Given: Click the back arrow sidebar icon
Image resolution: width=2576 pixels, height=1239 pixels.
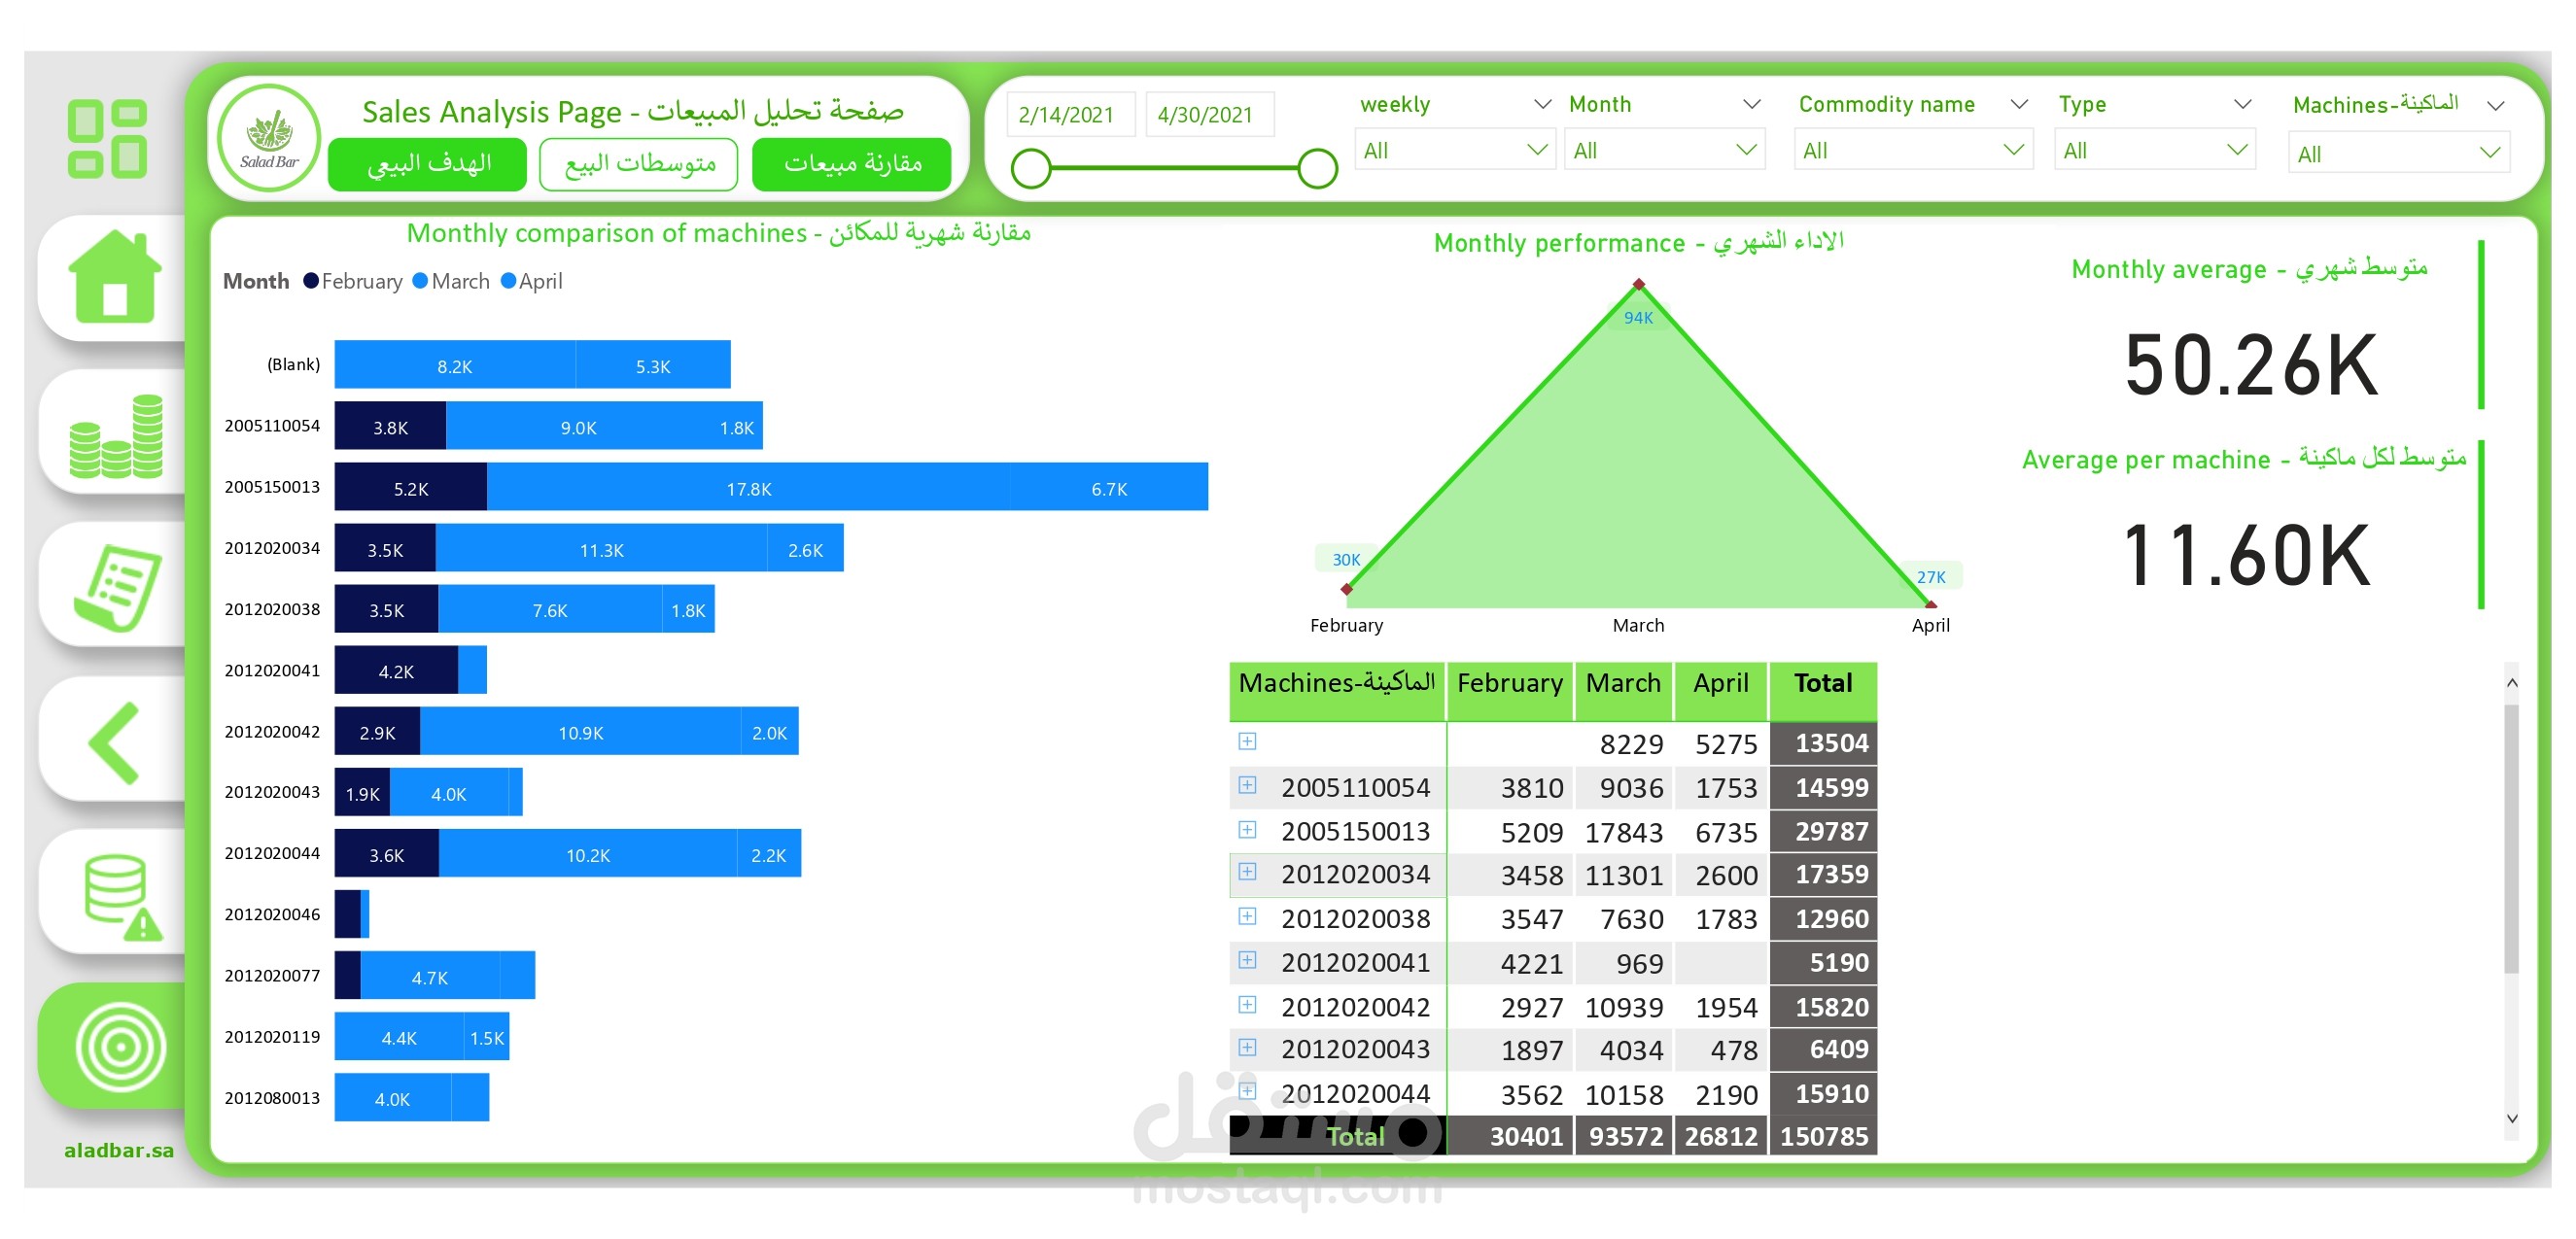Looking at the screenshot, I should pyautogui.click(x=115, y=742).
